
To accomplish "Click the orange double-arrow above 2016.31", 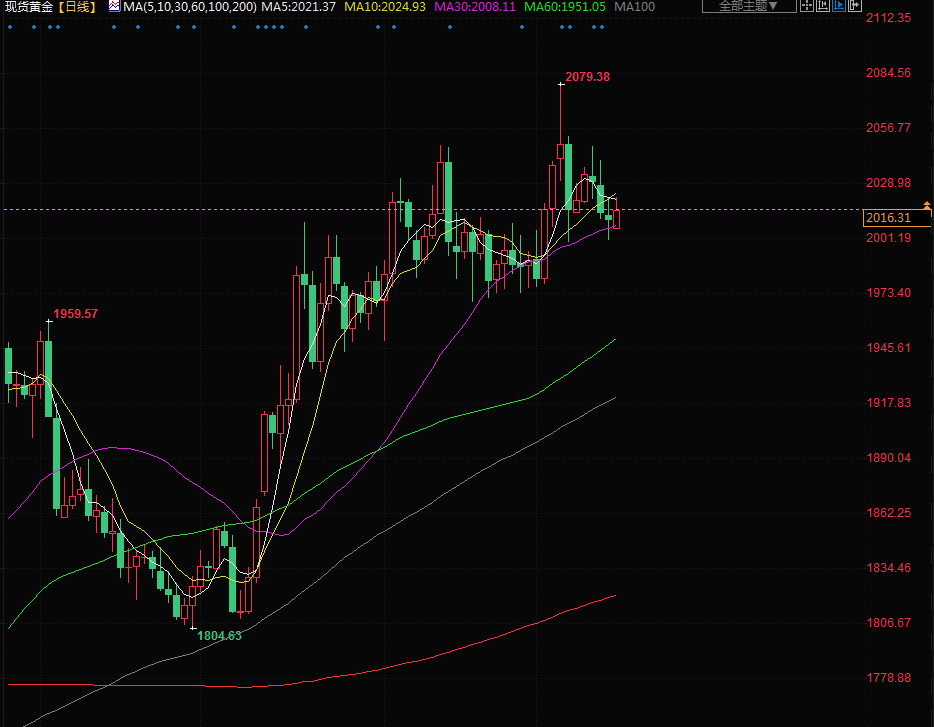I will (926, 205).
